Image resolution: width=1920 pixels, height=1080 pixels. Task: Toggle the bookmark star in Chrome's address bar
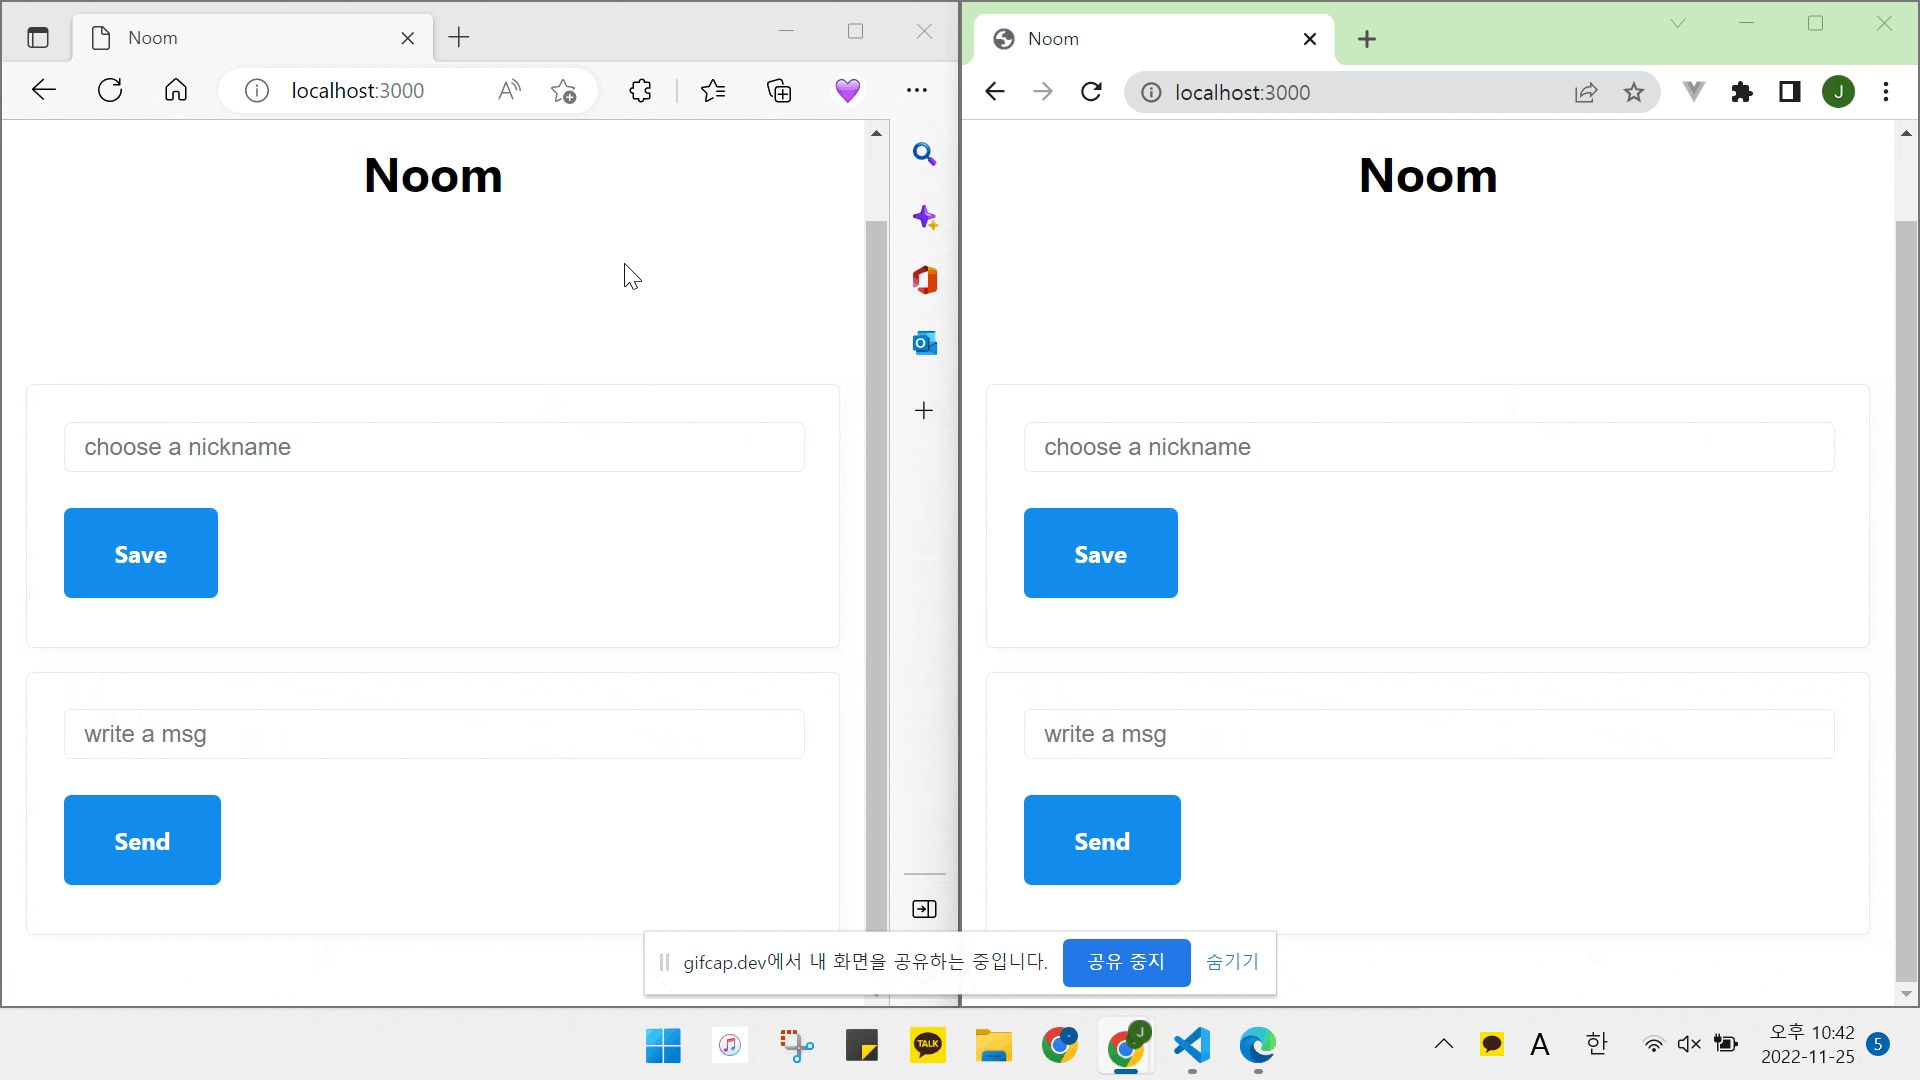1634,92
